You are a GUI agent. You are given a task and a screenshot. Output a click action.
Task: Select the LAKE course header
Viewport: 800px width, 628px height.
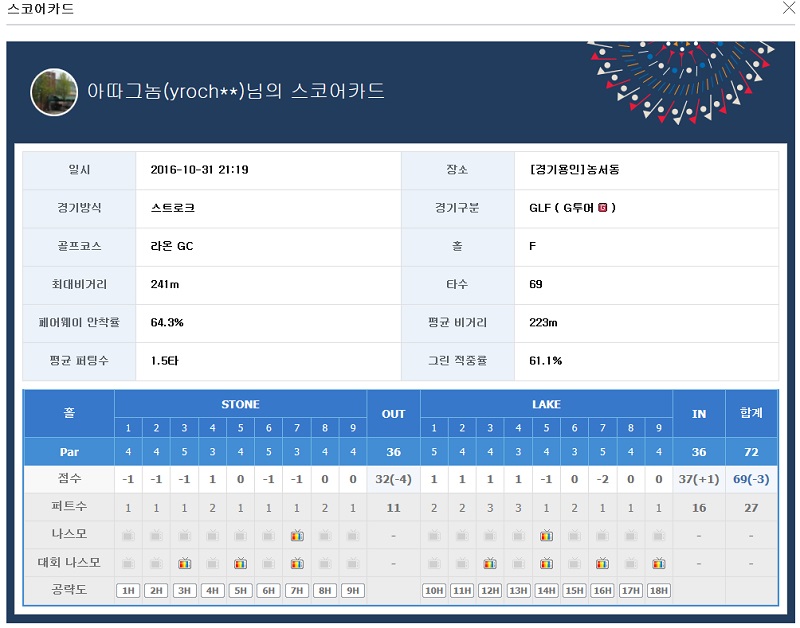tap(546, 404)
